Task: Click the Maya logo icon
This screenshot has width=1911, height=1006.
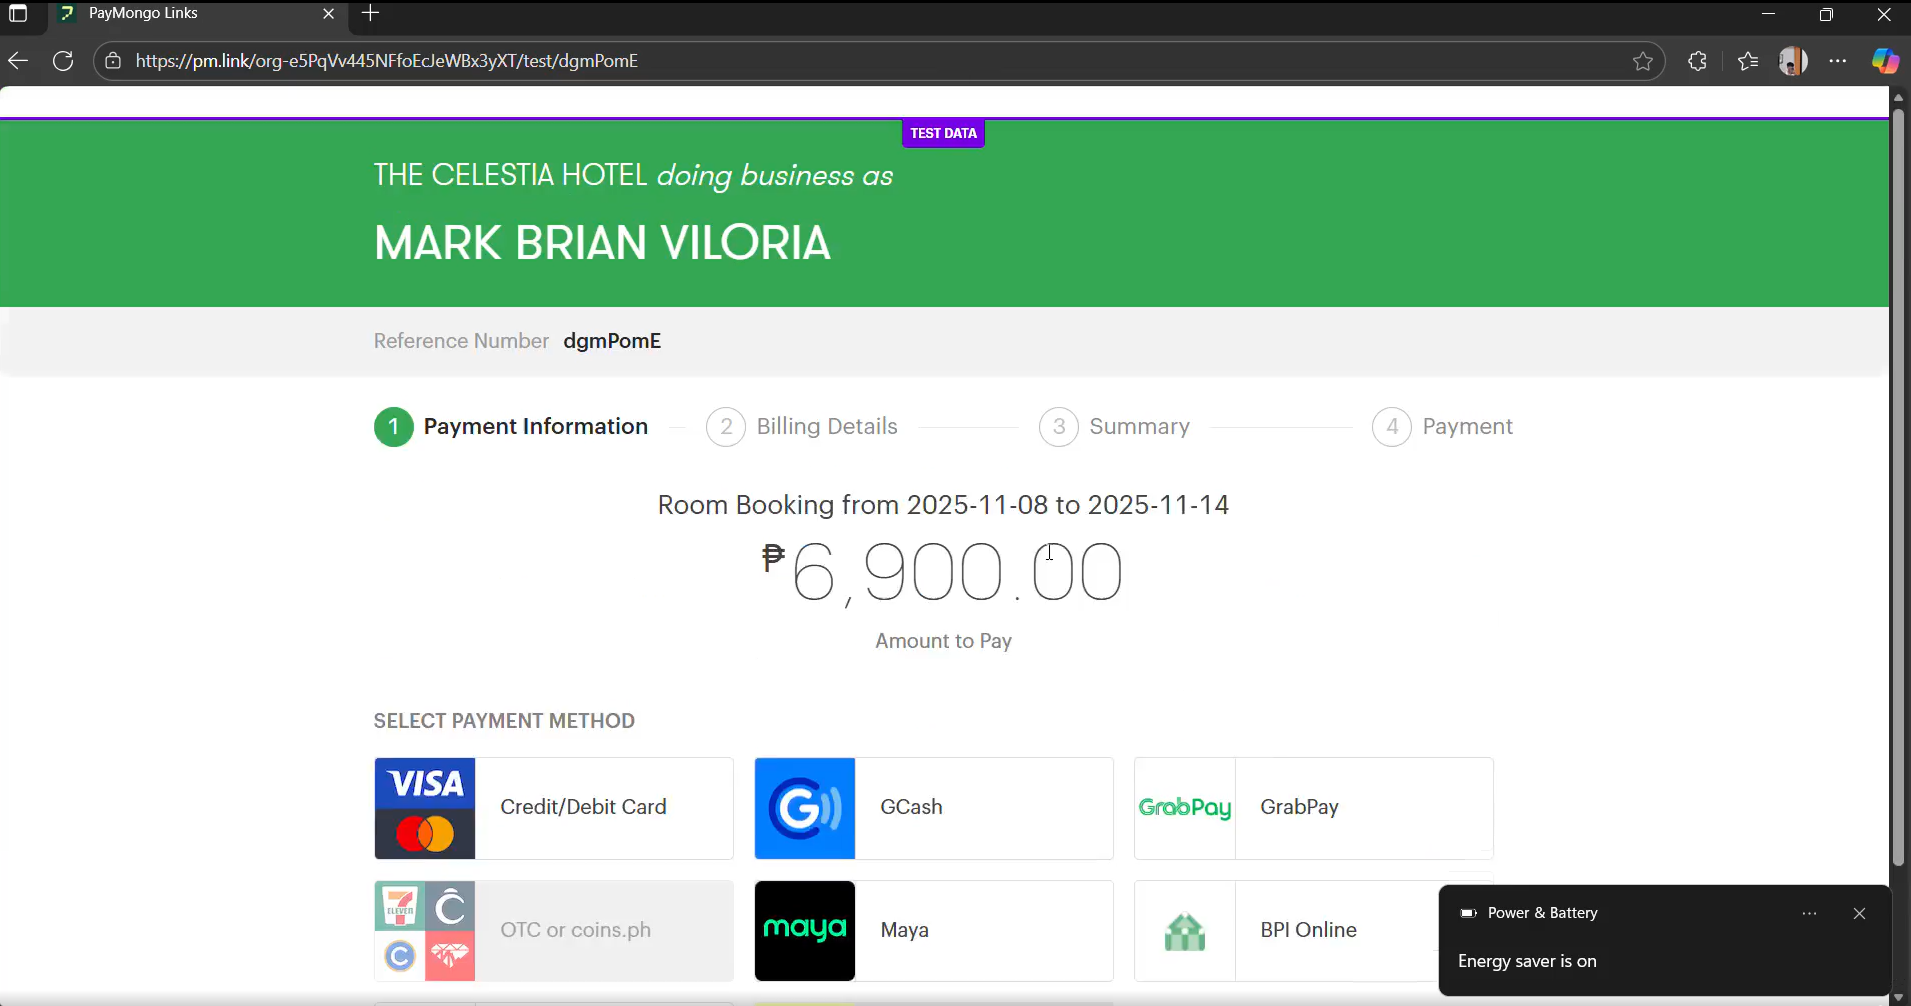Action: 805,931
